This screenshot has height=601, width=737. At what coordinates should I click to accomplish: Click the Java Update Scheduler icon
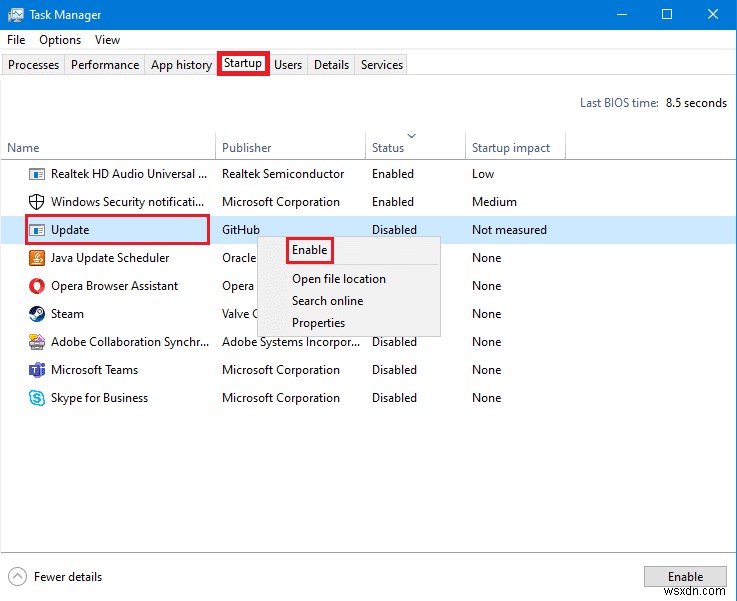[x=37, y=258]
